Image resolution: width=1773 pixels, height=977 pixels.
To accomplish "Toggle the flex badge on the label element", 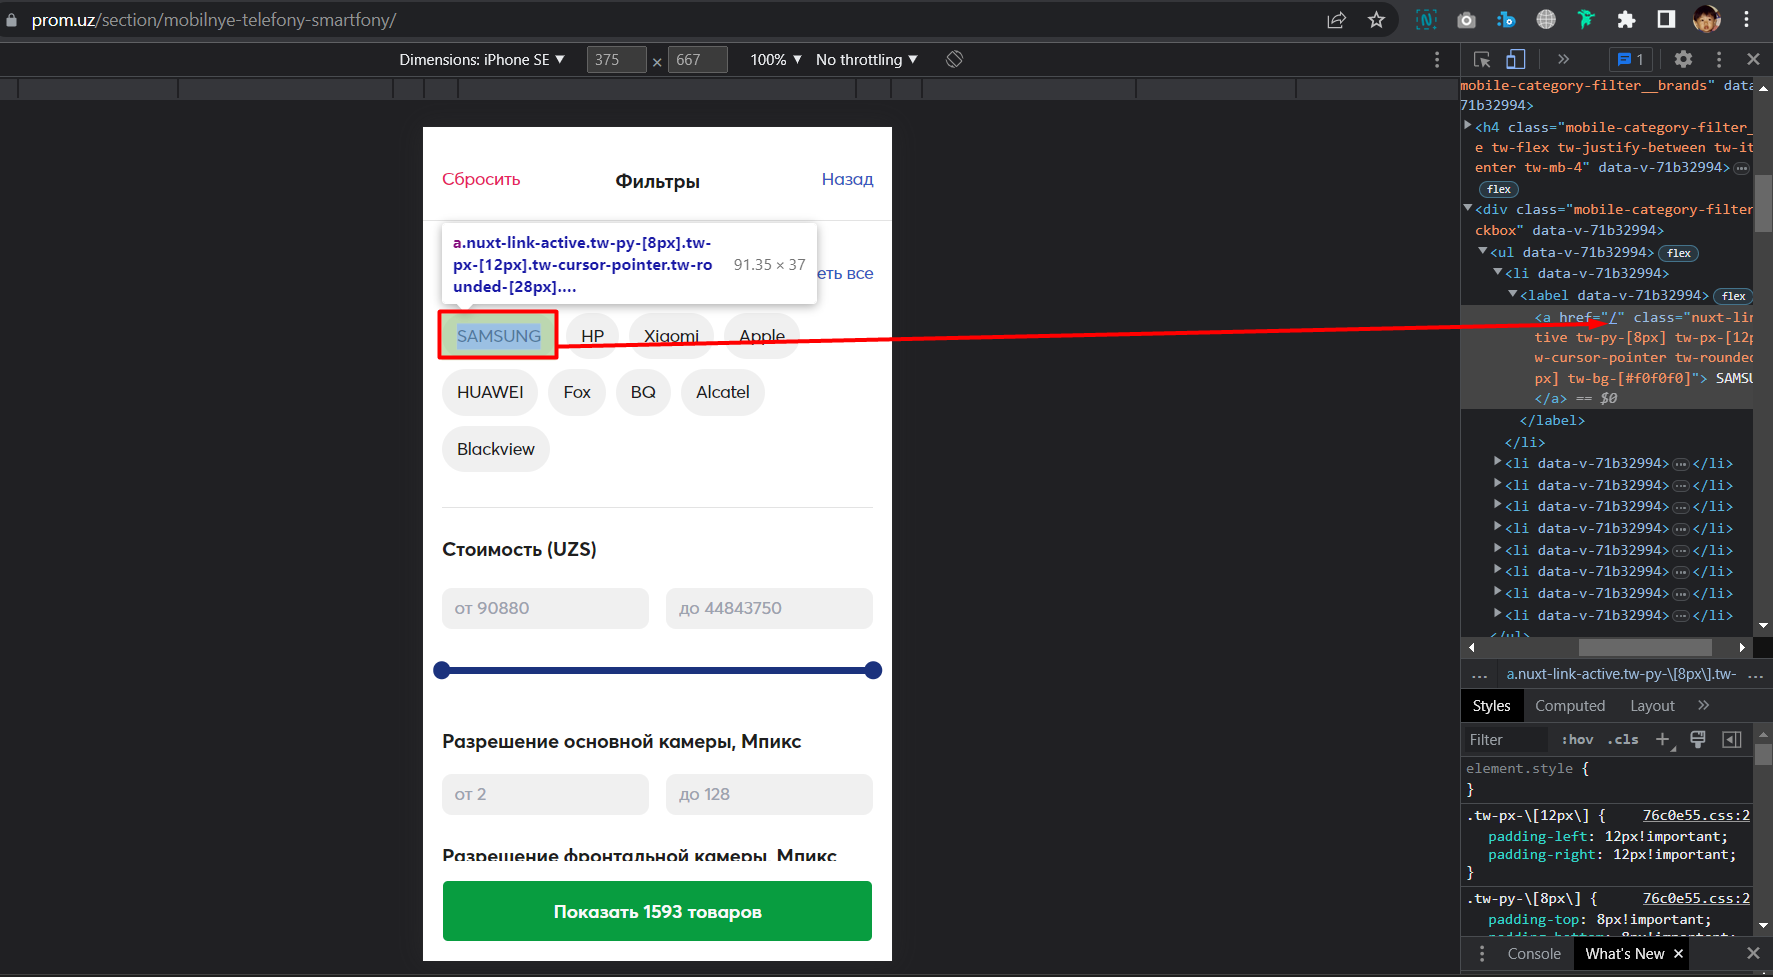I will pos(1734,296).
